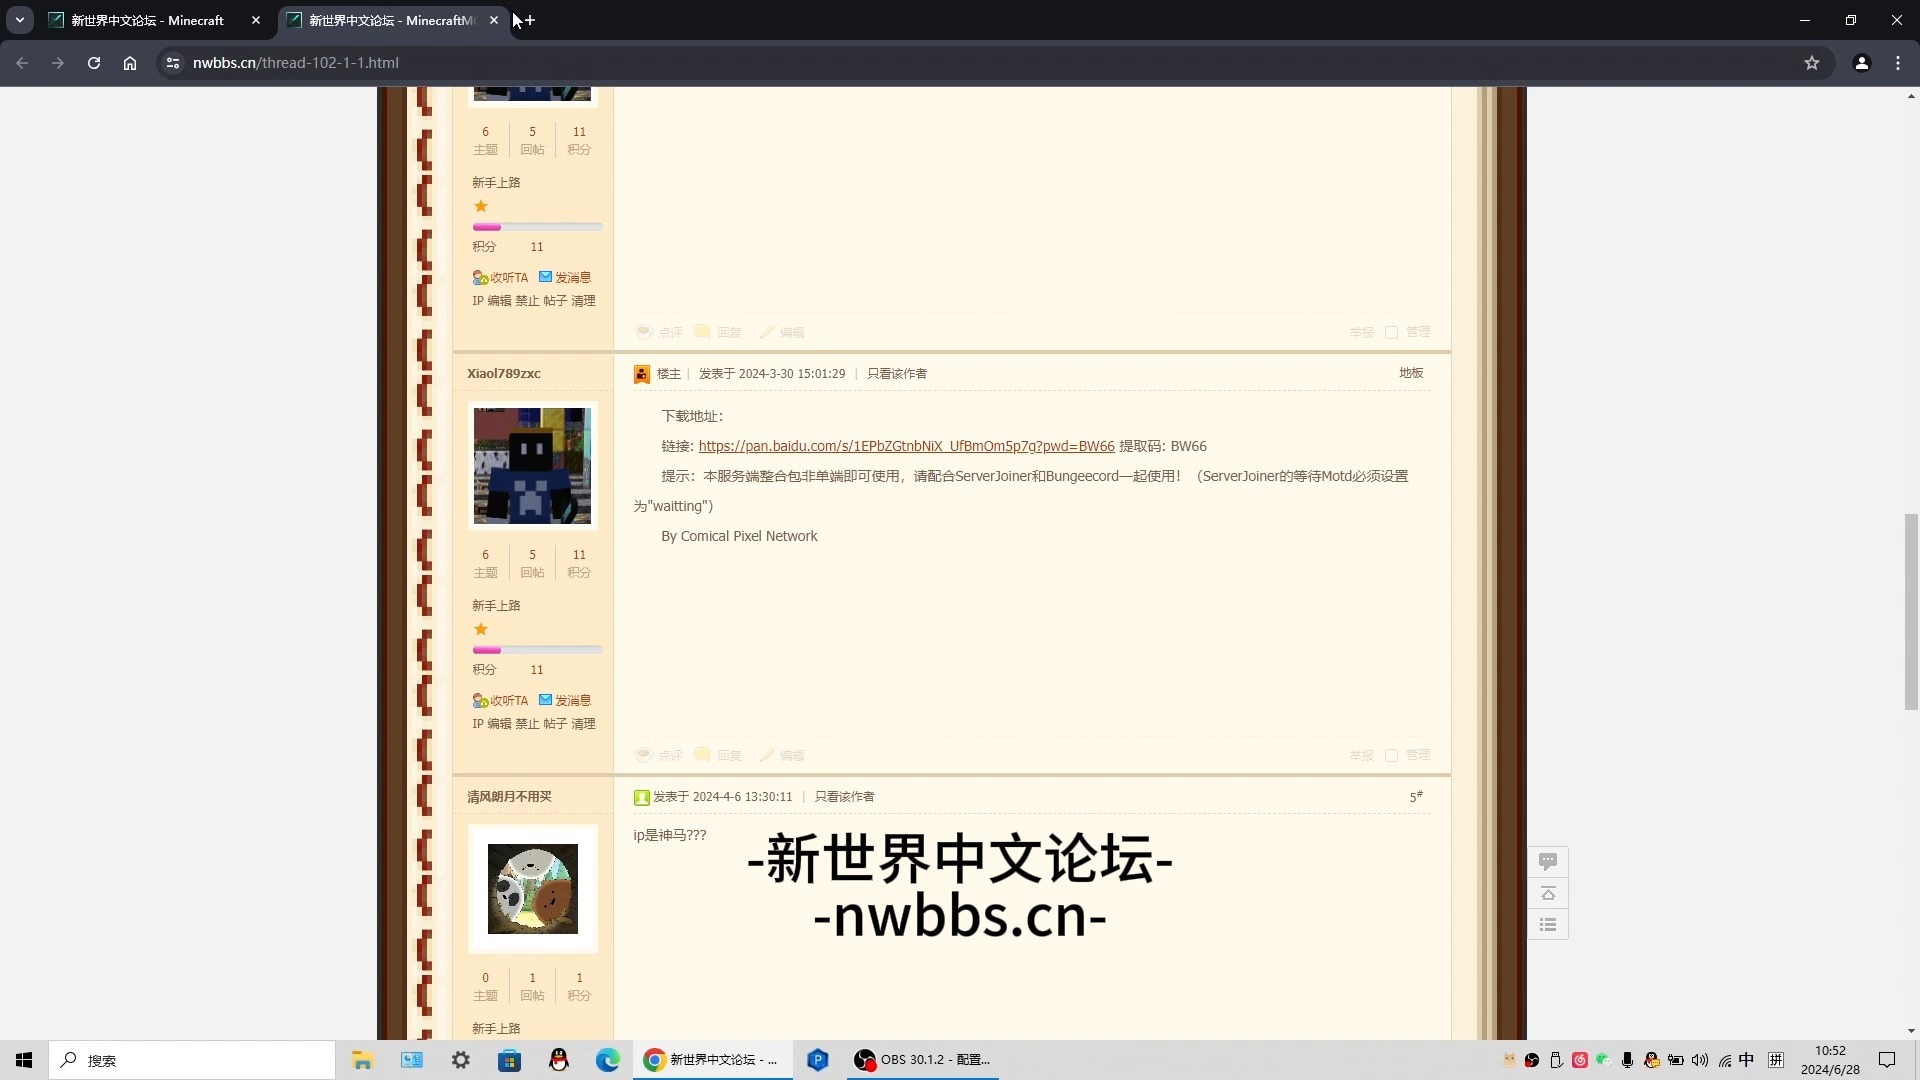
Task: Switch to OBS 30.1.2 taskbar window
Action: [x=922, y=1060]
